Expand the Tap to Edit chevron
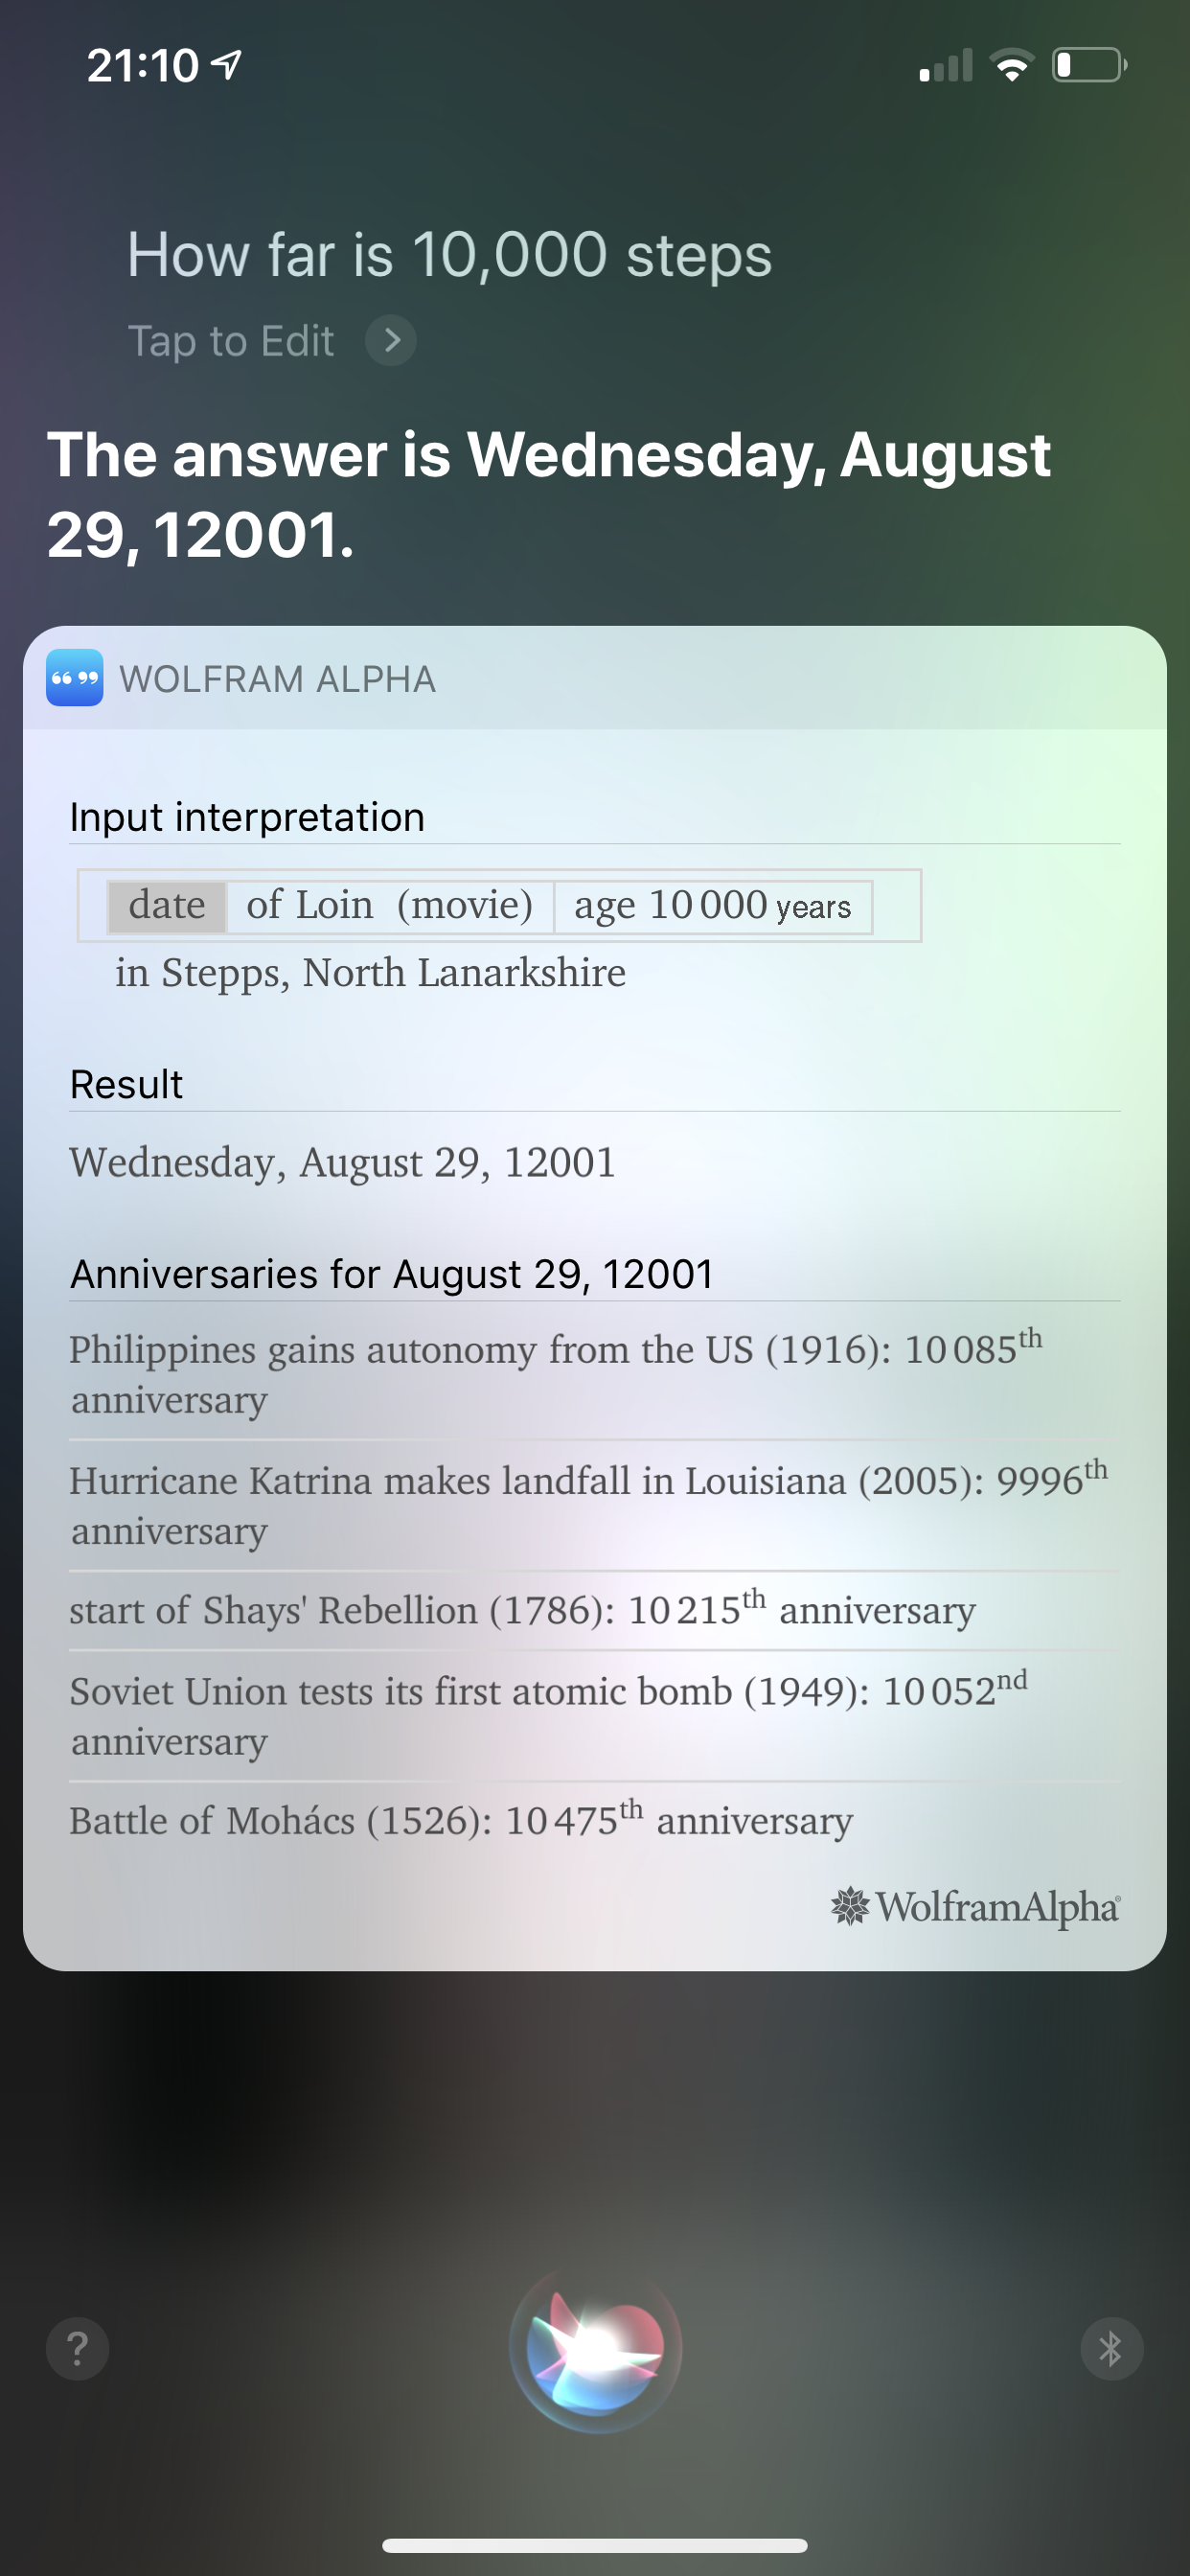Viewport: 1190px width, 2576px height. (x=391, y=341)
